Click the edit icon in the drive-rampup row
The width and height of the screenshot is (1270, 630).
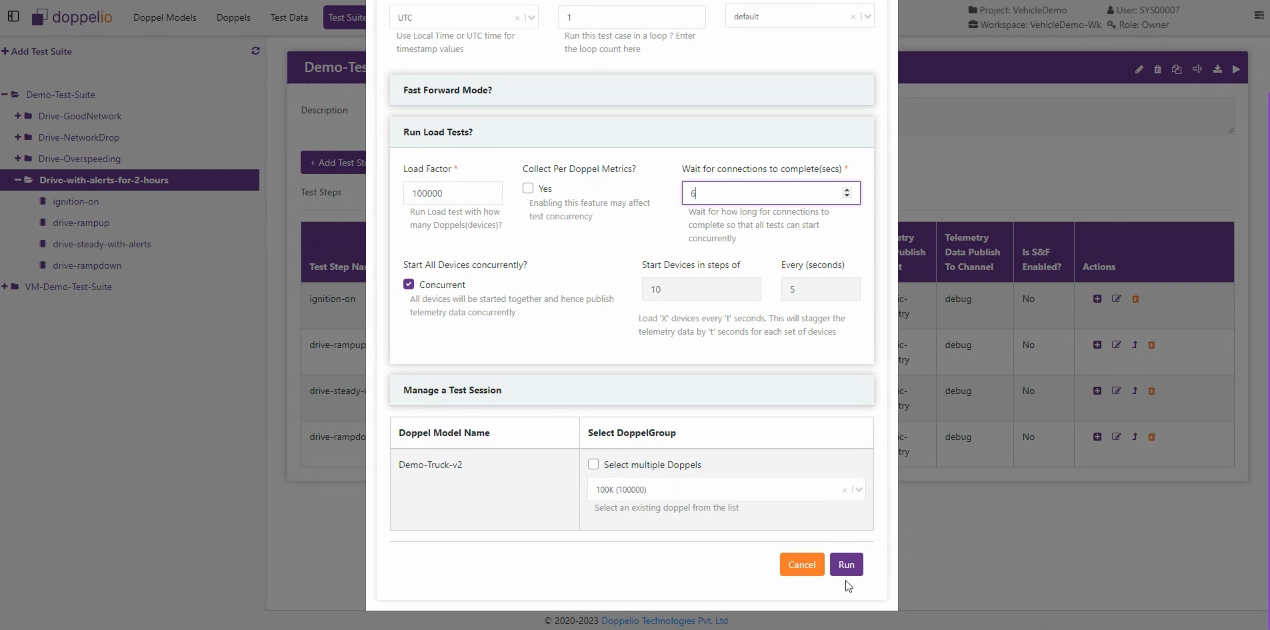click(1117, 345)
